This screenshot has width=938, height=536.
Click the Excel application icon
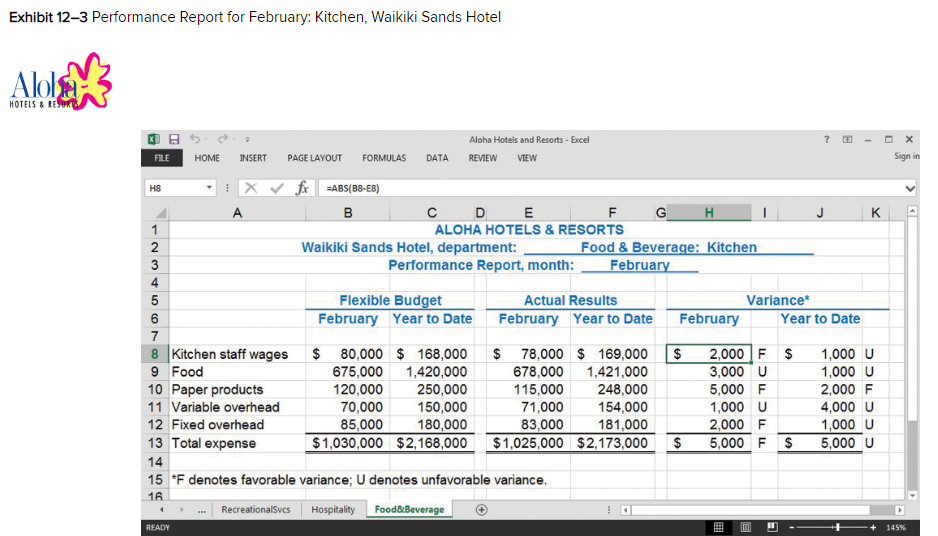[x=154, y=139]
